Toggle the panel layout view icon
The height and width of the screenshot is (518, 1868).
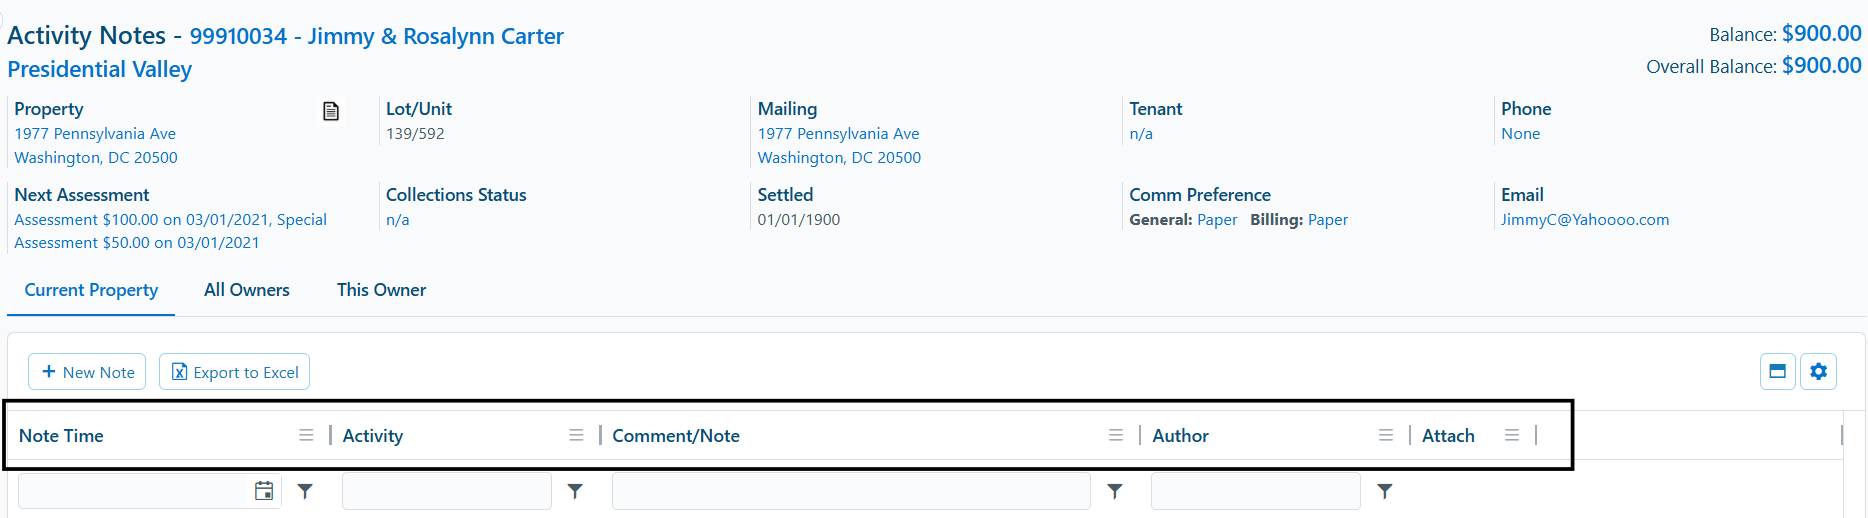tap(1777, 371)
